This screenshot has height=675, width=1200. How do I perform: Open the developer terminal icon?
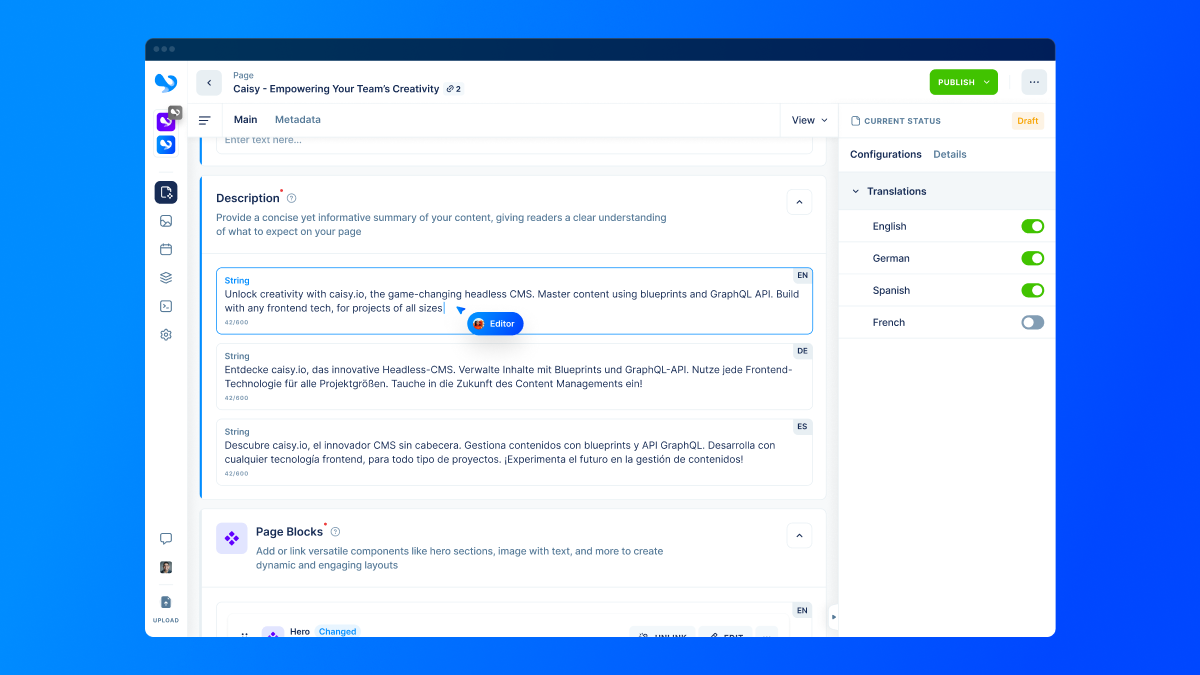(166, 306)
